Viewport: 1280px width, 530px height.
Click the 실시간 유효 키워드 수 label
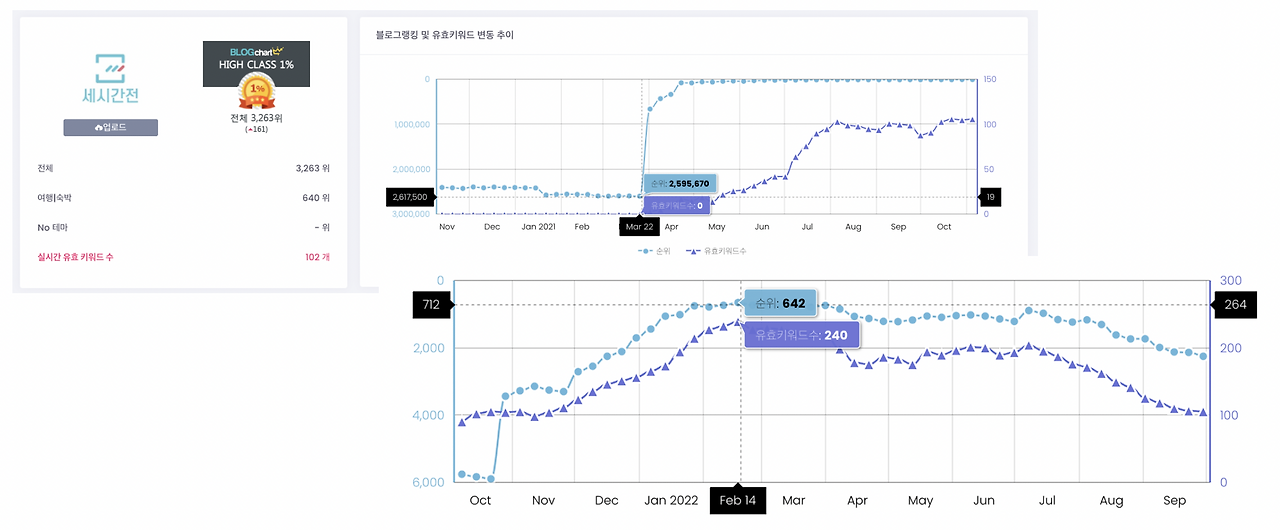75,257
